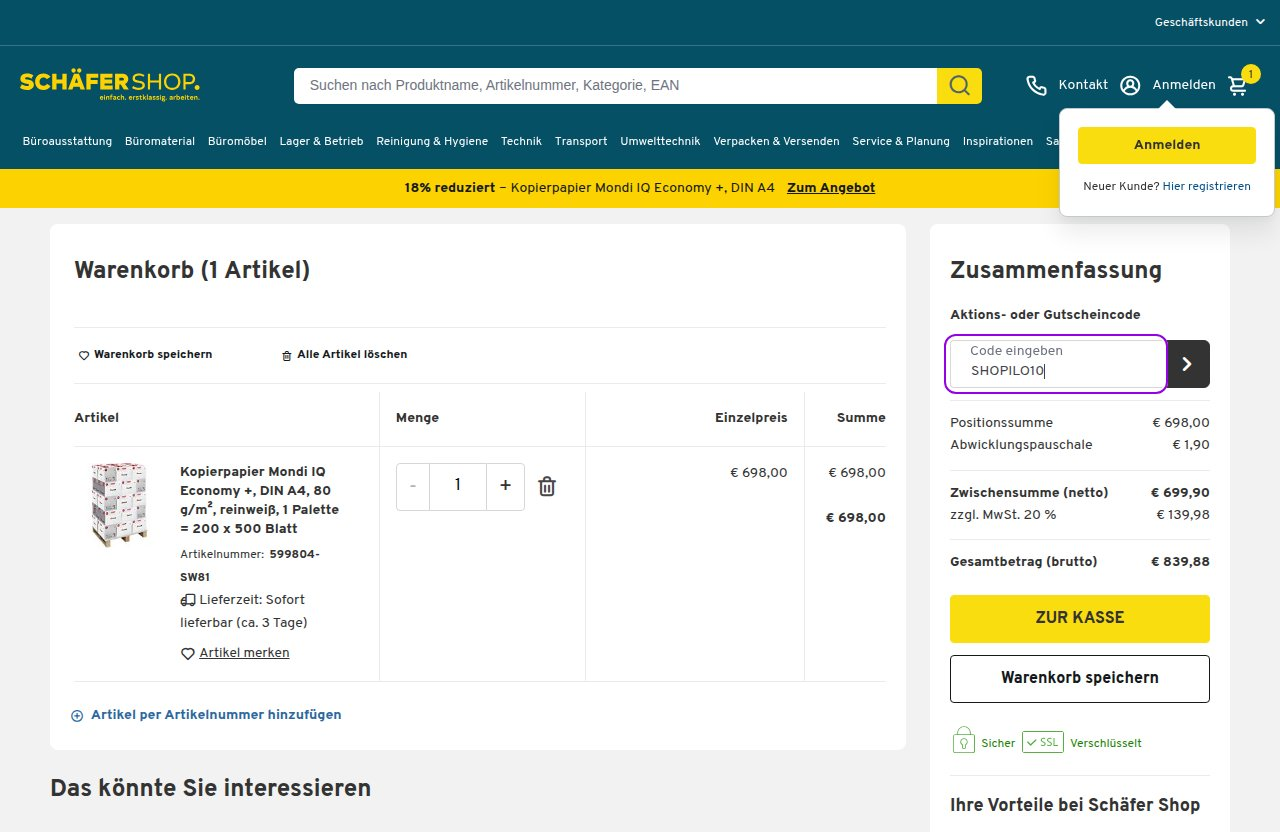Click the search magnifier button
The image size is (1280, 832).
click(959, 86)
